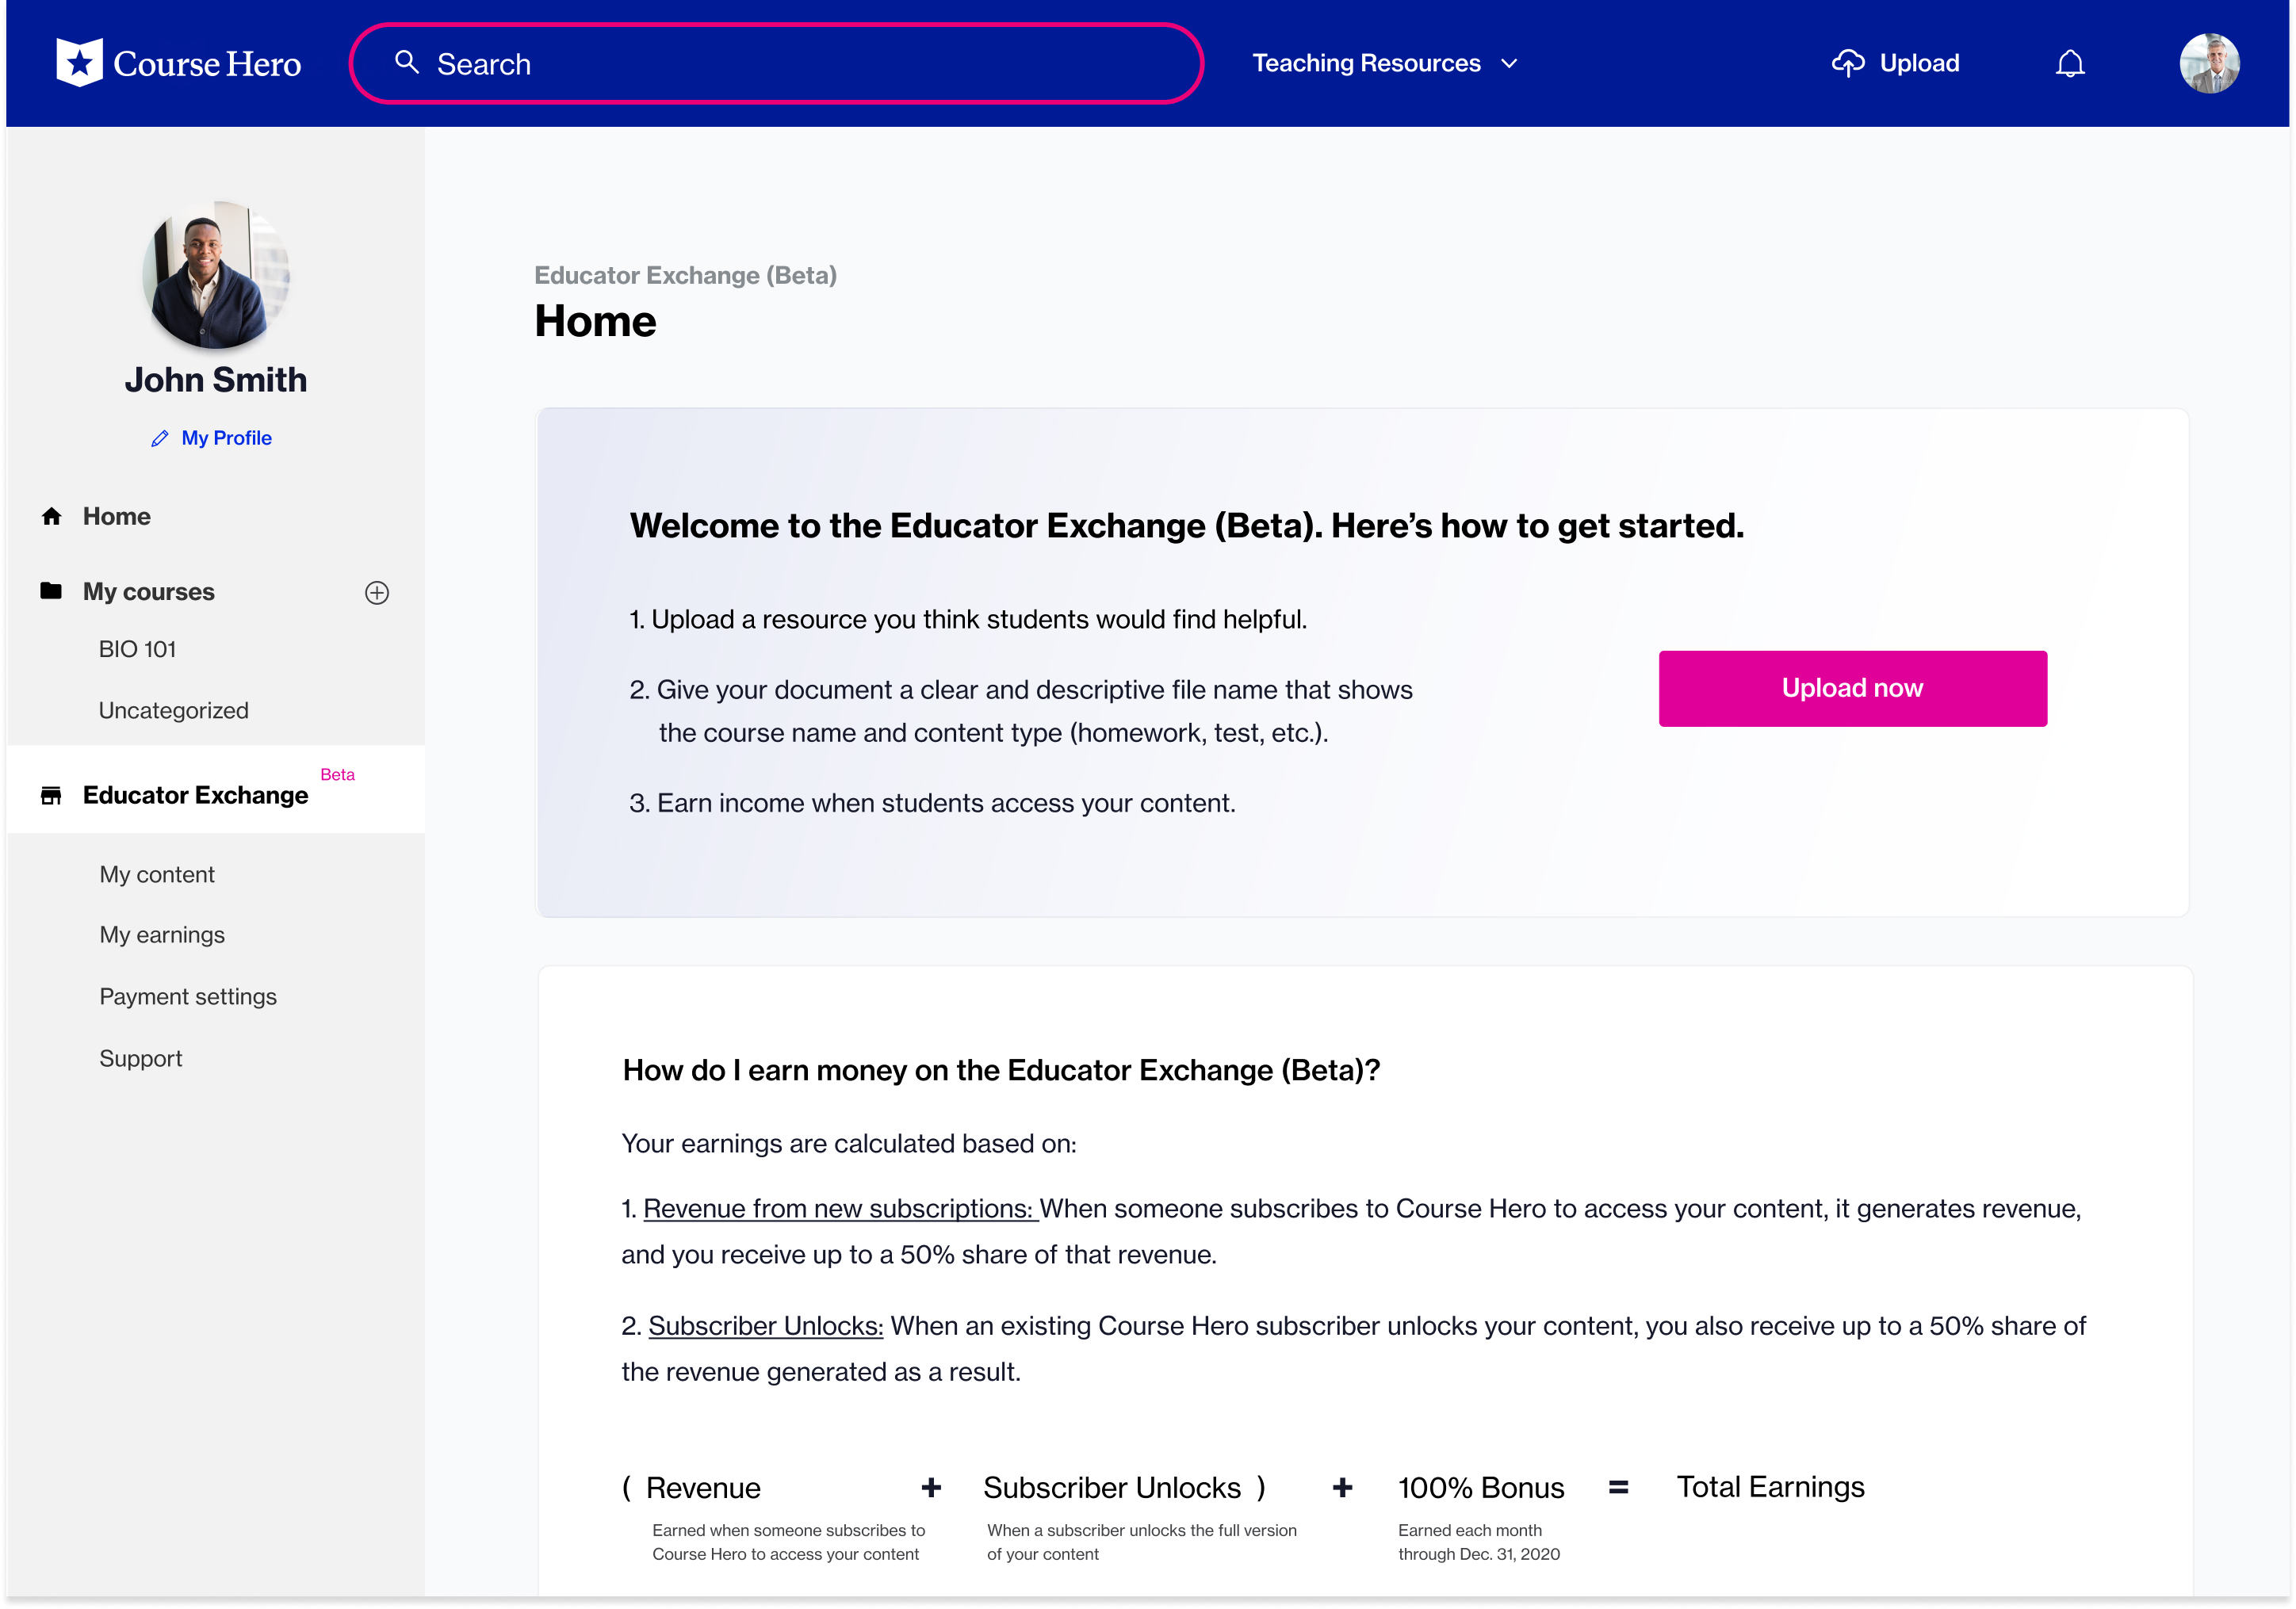Click the chevron next to Teaching Resources
Screen dimensions: 2296x1609
pyautogui.click(x=1510, y=64)
